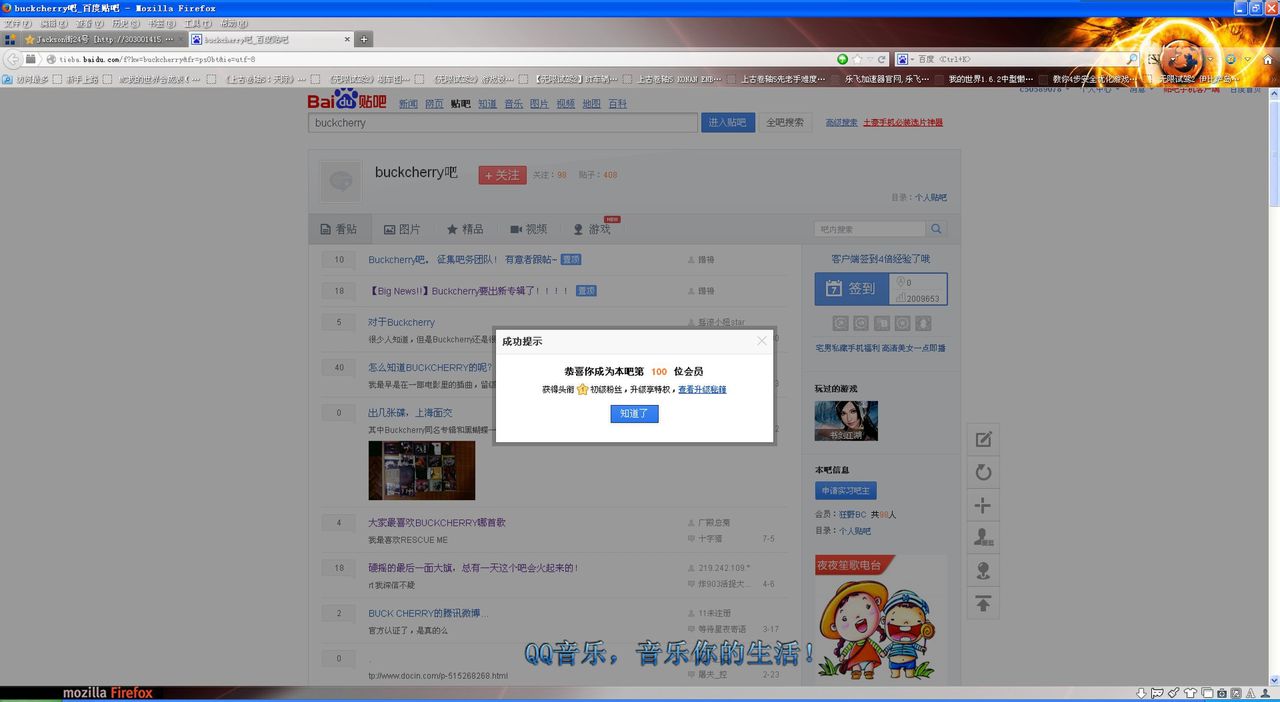Screen dimensions: 1280x702
Task: Open the post 出几张碟，上海面交
Action: click(410, 412)
